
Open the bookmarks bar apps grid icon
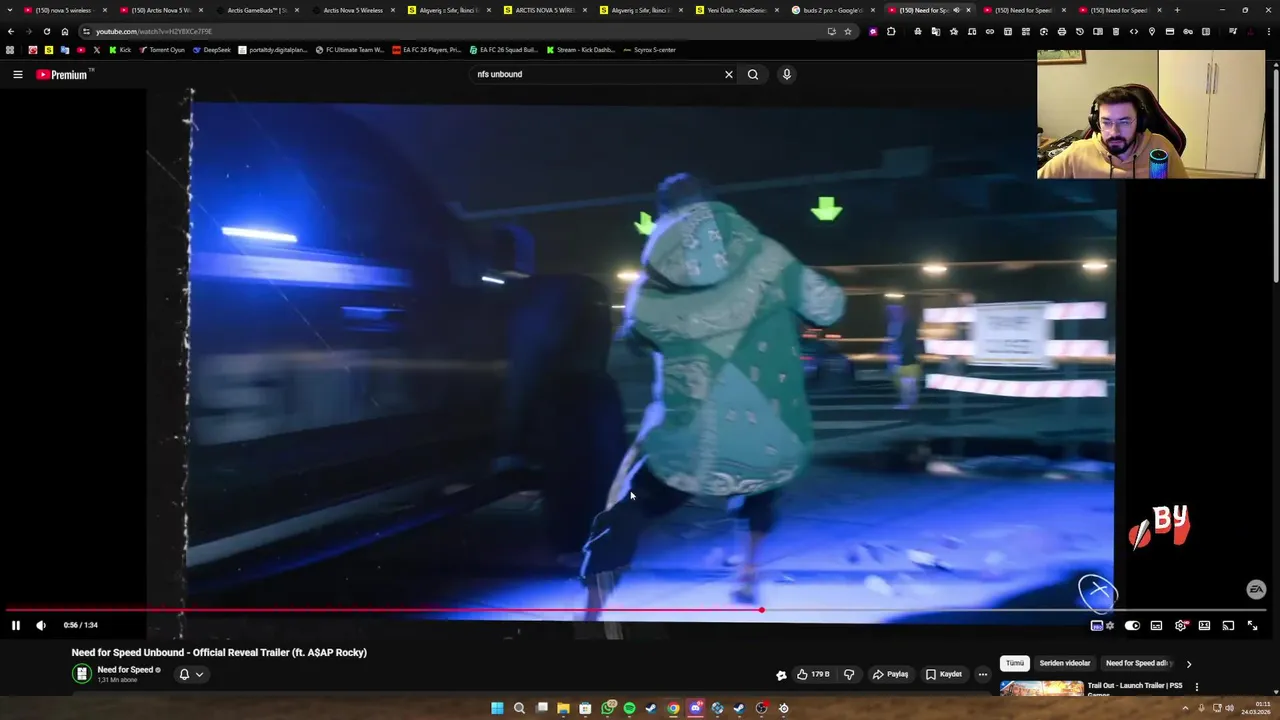[x=11, y=49]
